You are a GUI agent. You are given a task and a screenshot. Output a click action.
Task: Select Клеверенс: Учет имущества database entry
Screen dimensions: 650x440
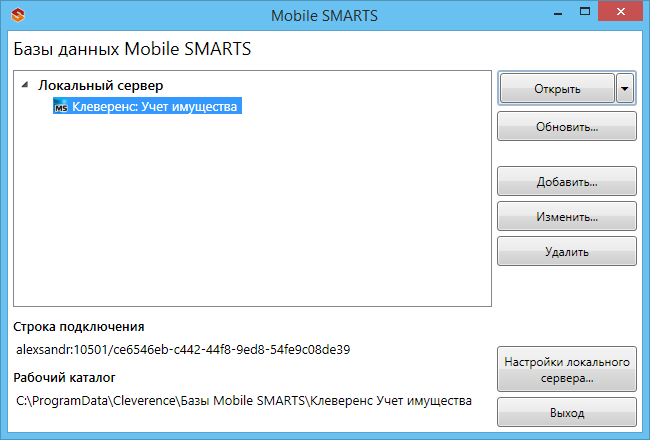[147, 106]
